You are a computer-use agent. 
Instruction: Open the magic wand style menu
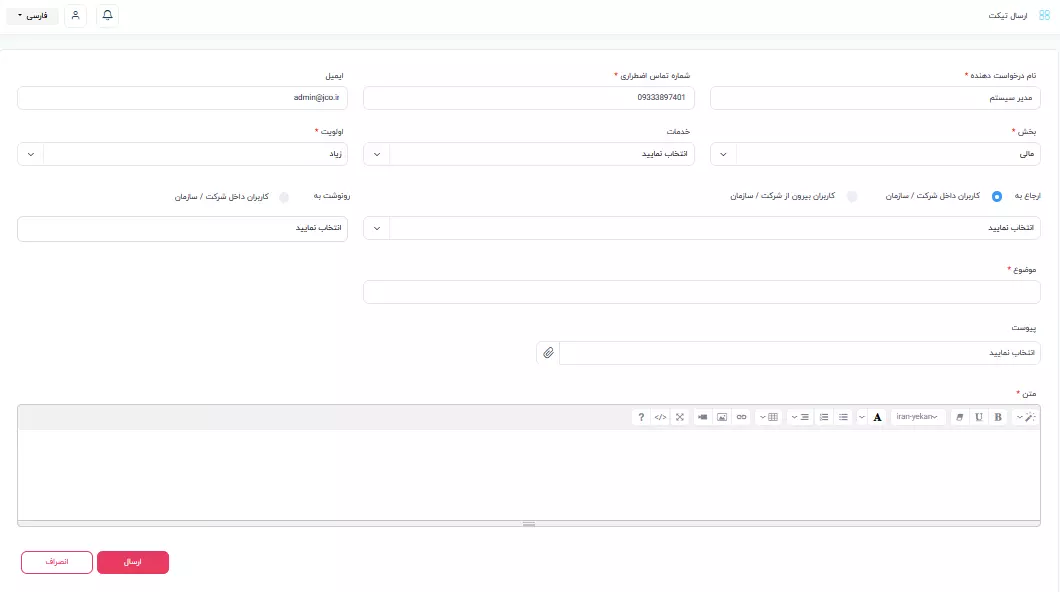point(1026,417)
